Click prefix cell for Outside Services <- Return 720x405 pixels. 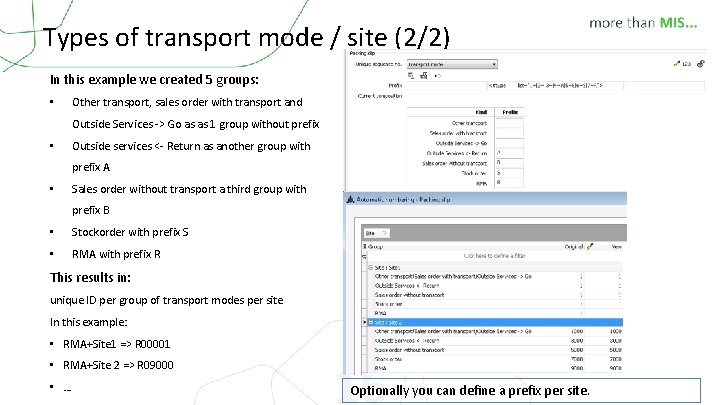(510, 153)
